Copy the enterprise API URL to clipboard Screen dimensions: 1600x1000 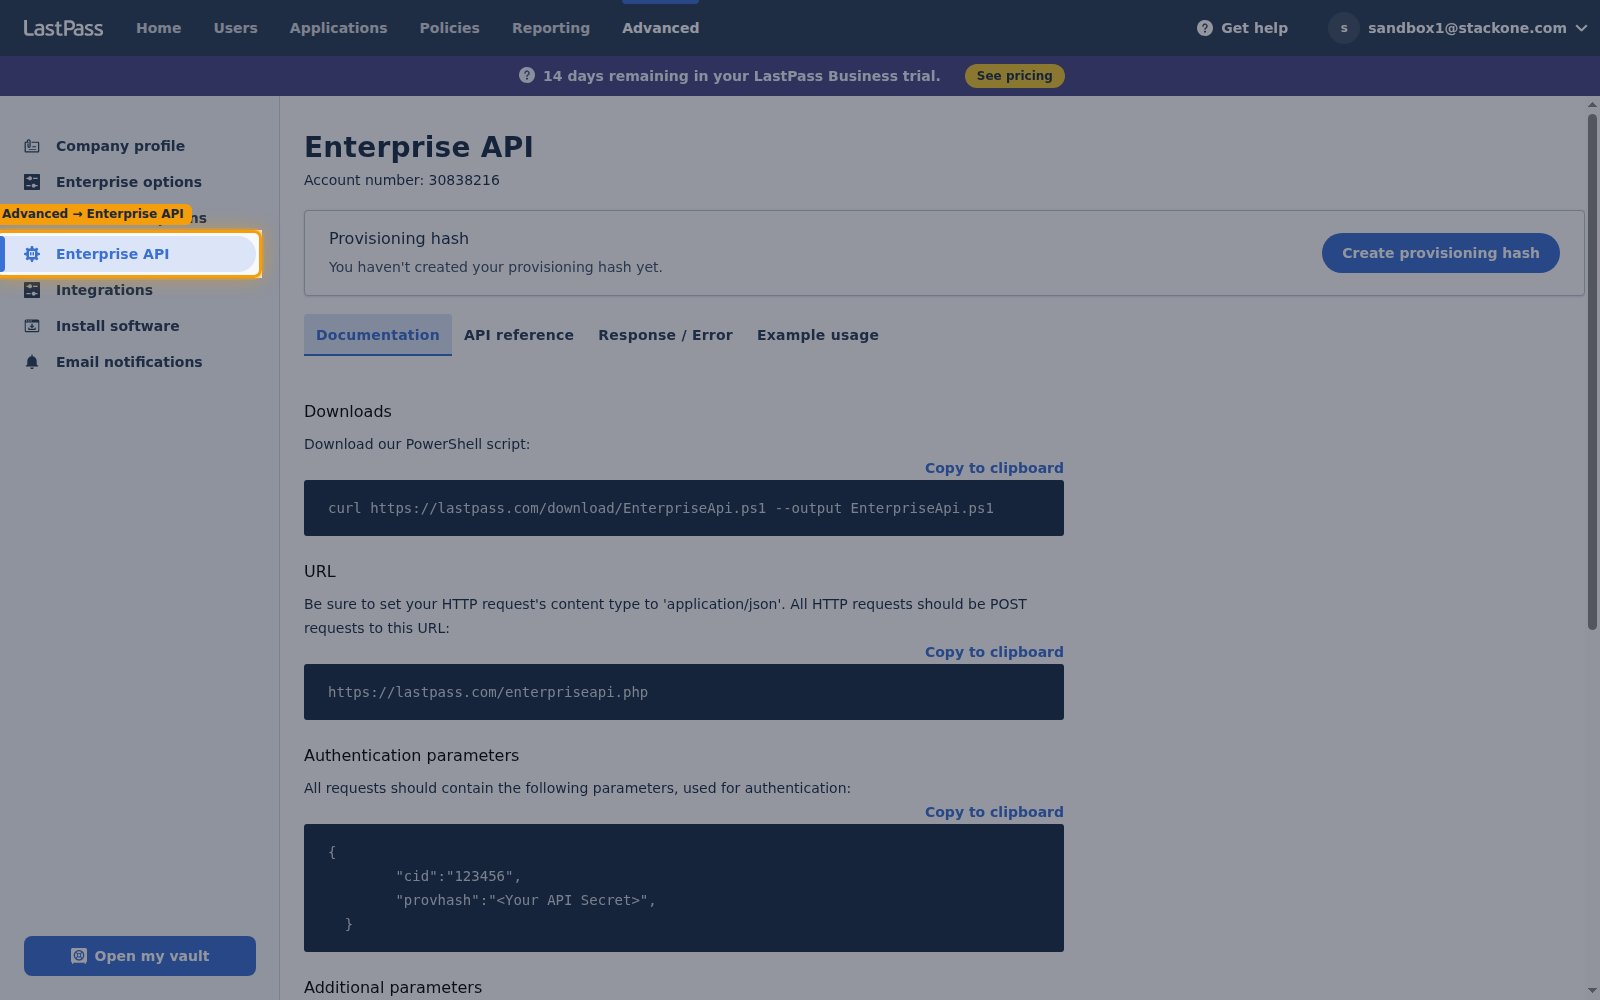tap(994, 652)
